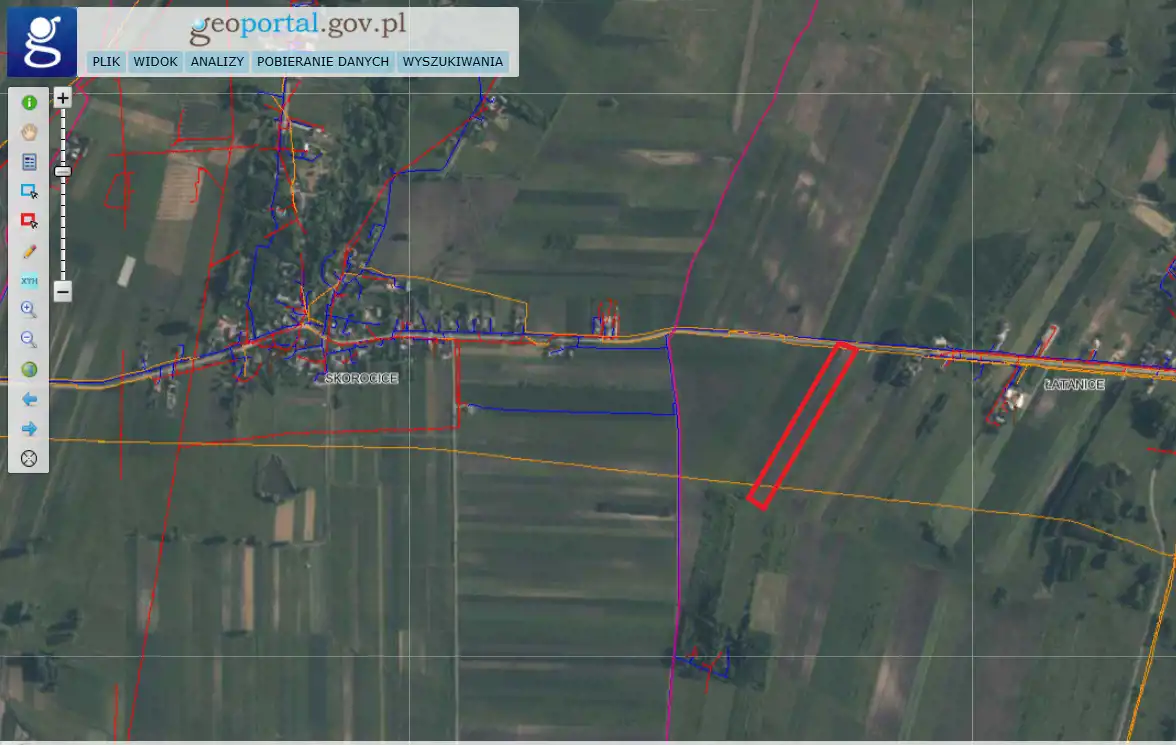This screenshot has width=1176, height=745.
Task: Activate the pencil drawing tool
Action: (x=29, y=251)
